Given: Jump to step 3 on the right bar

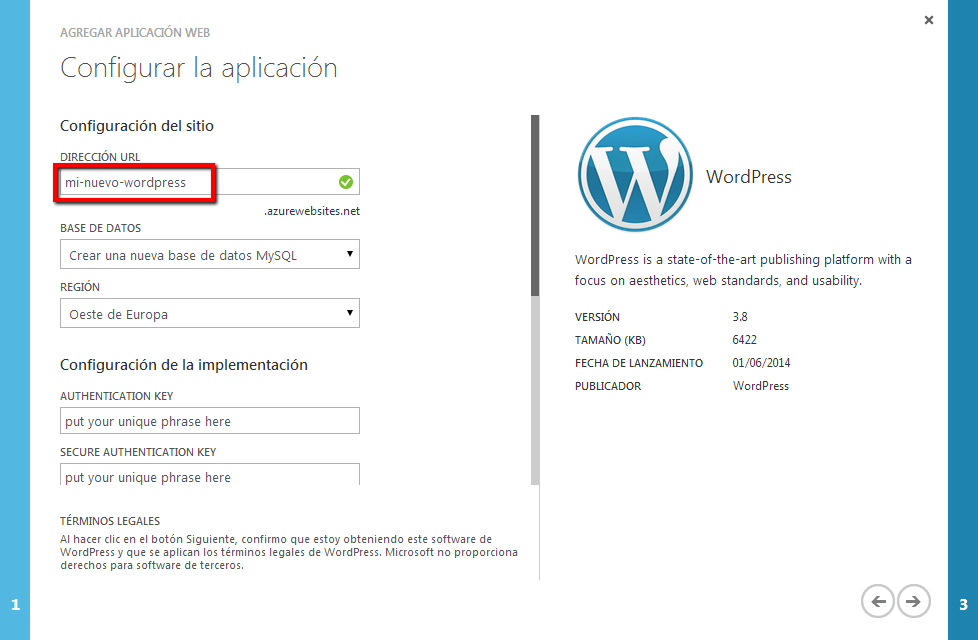Looking at the screenshot, I should click(x=962, y=604).
